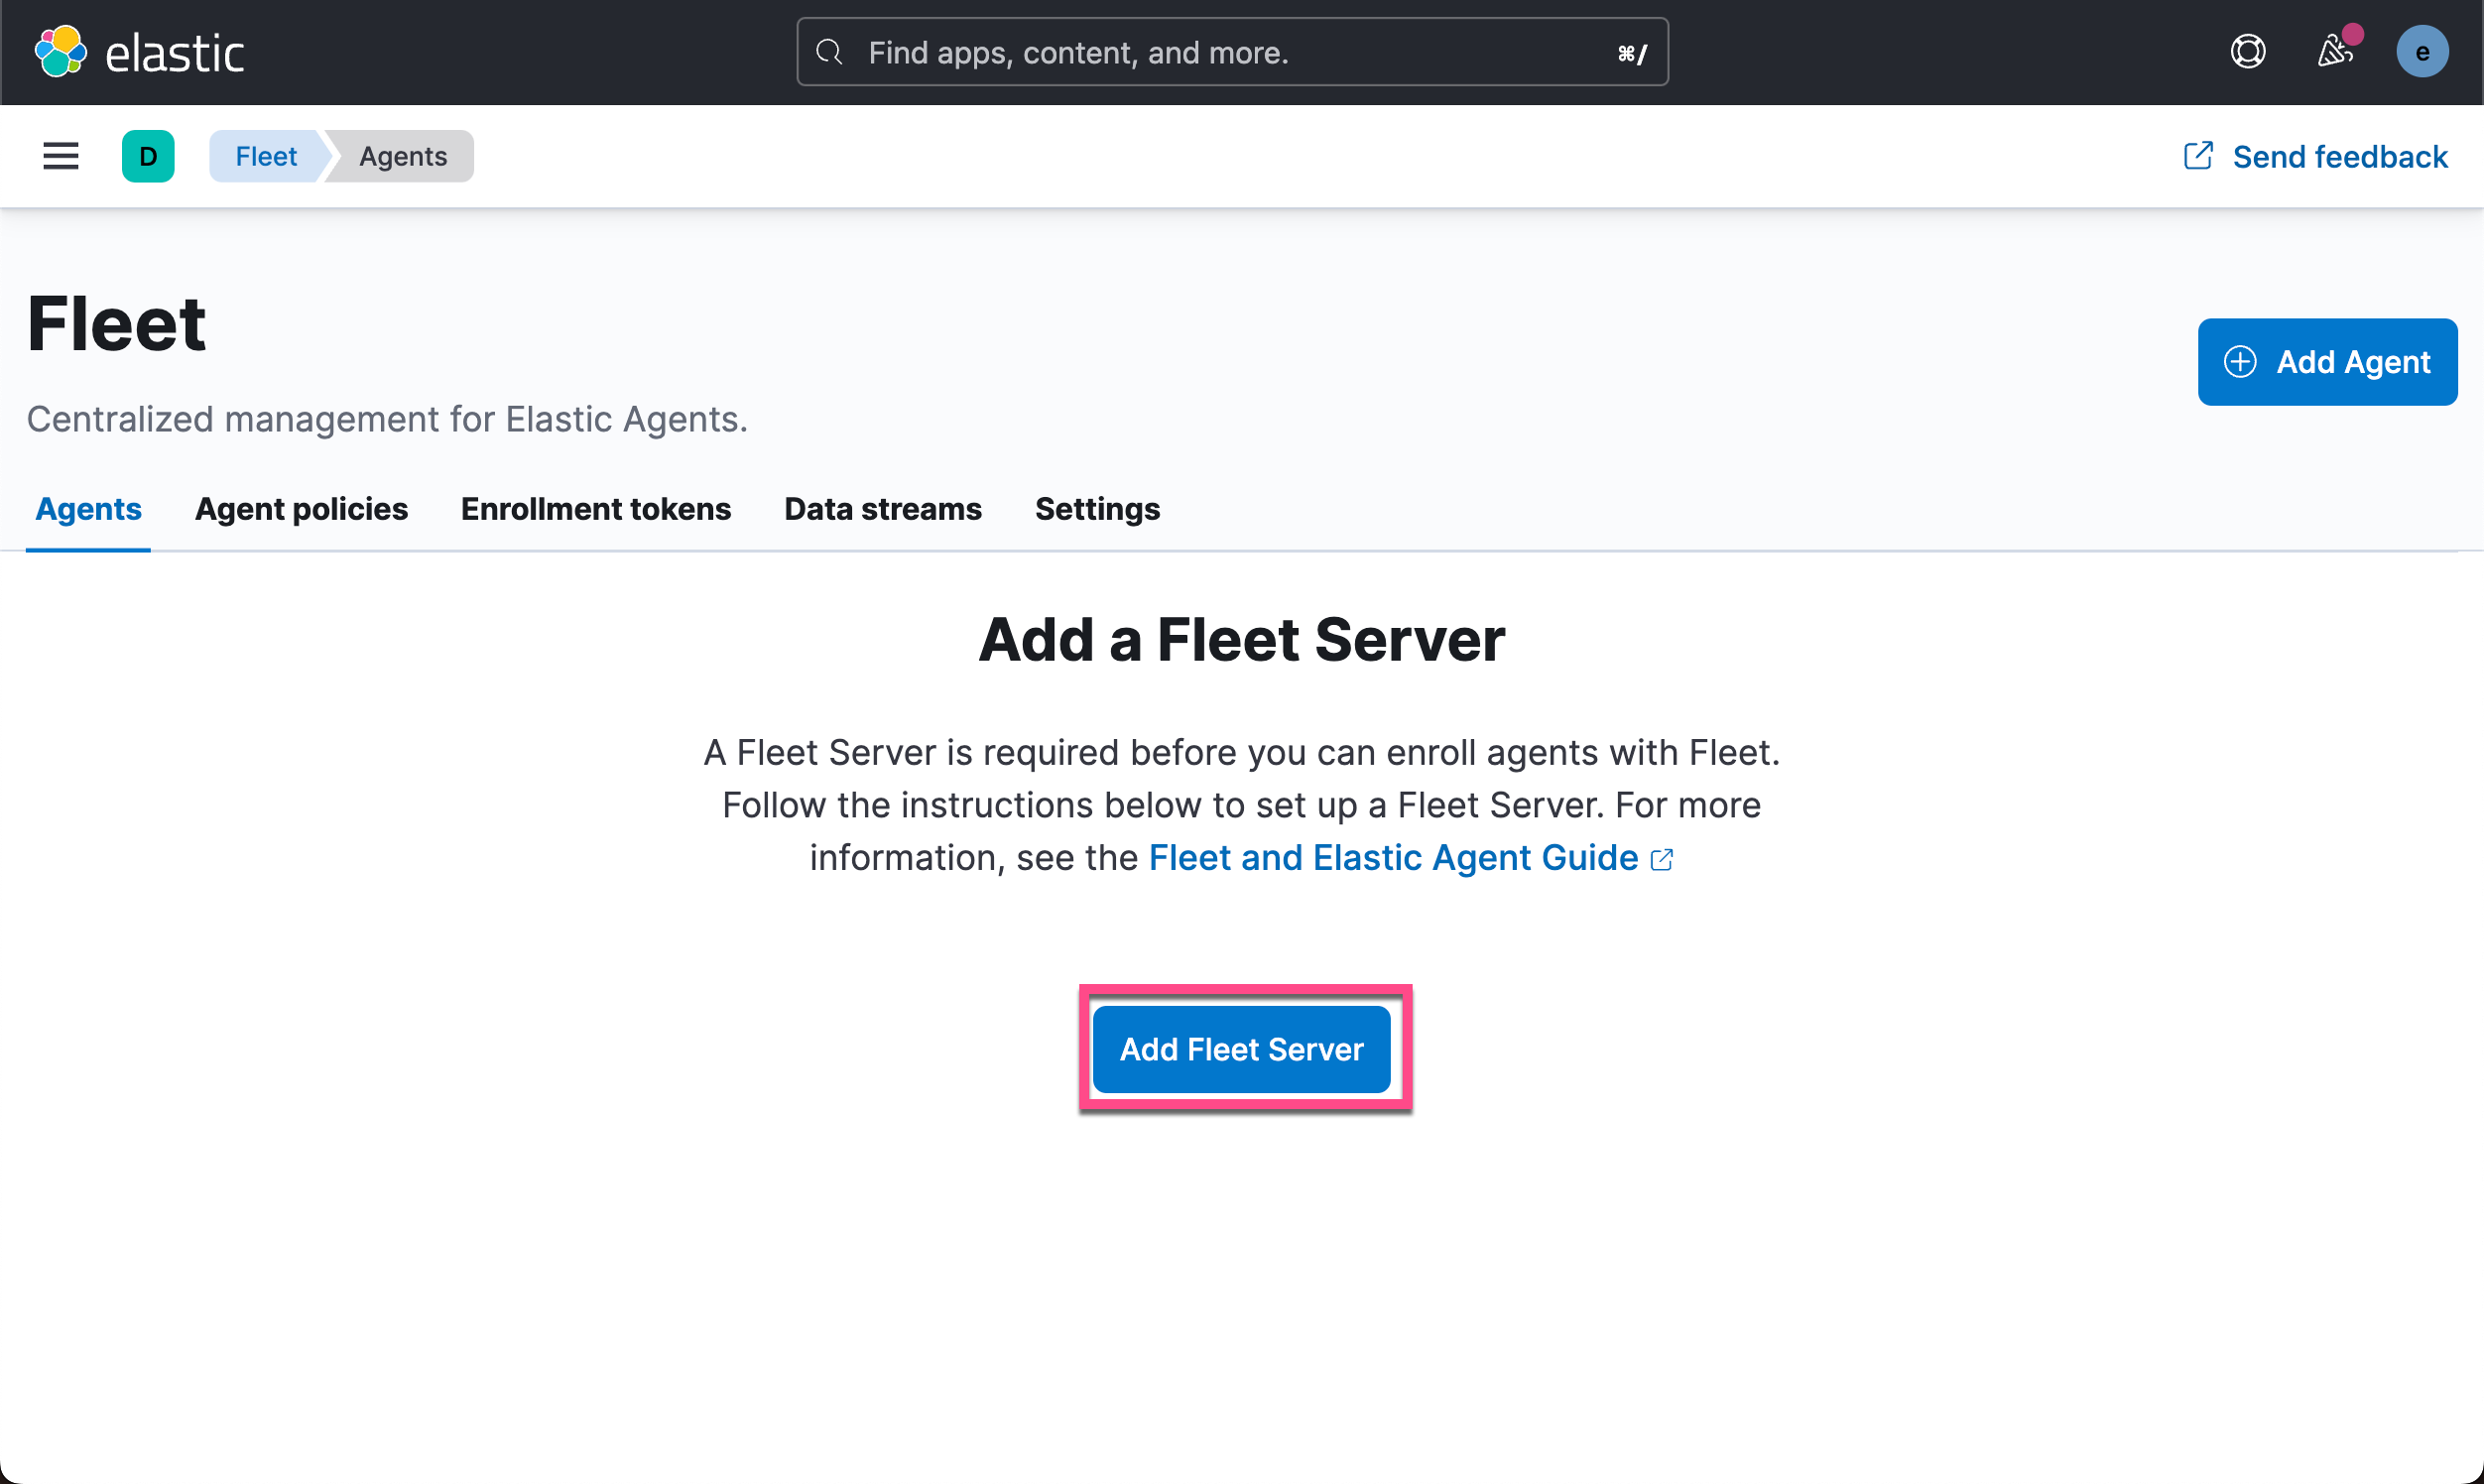
Task: Open the Settings tab
Action: (x=1097, y=509)
